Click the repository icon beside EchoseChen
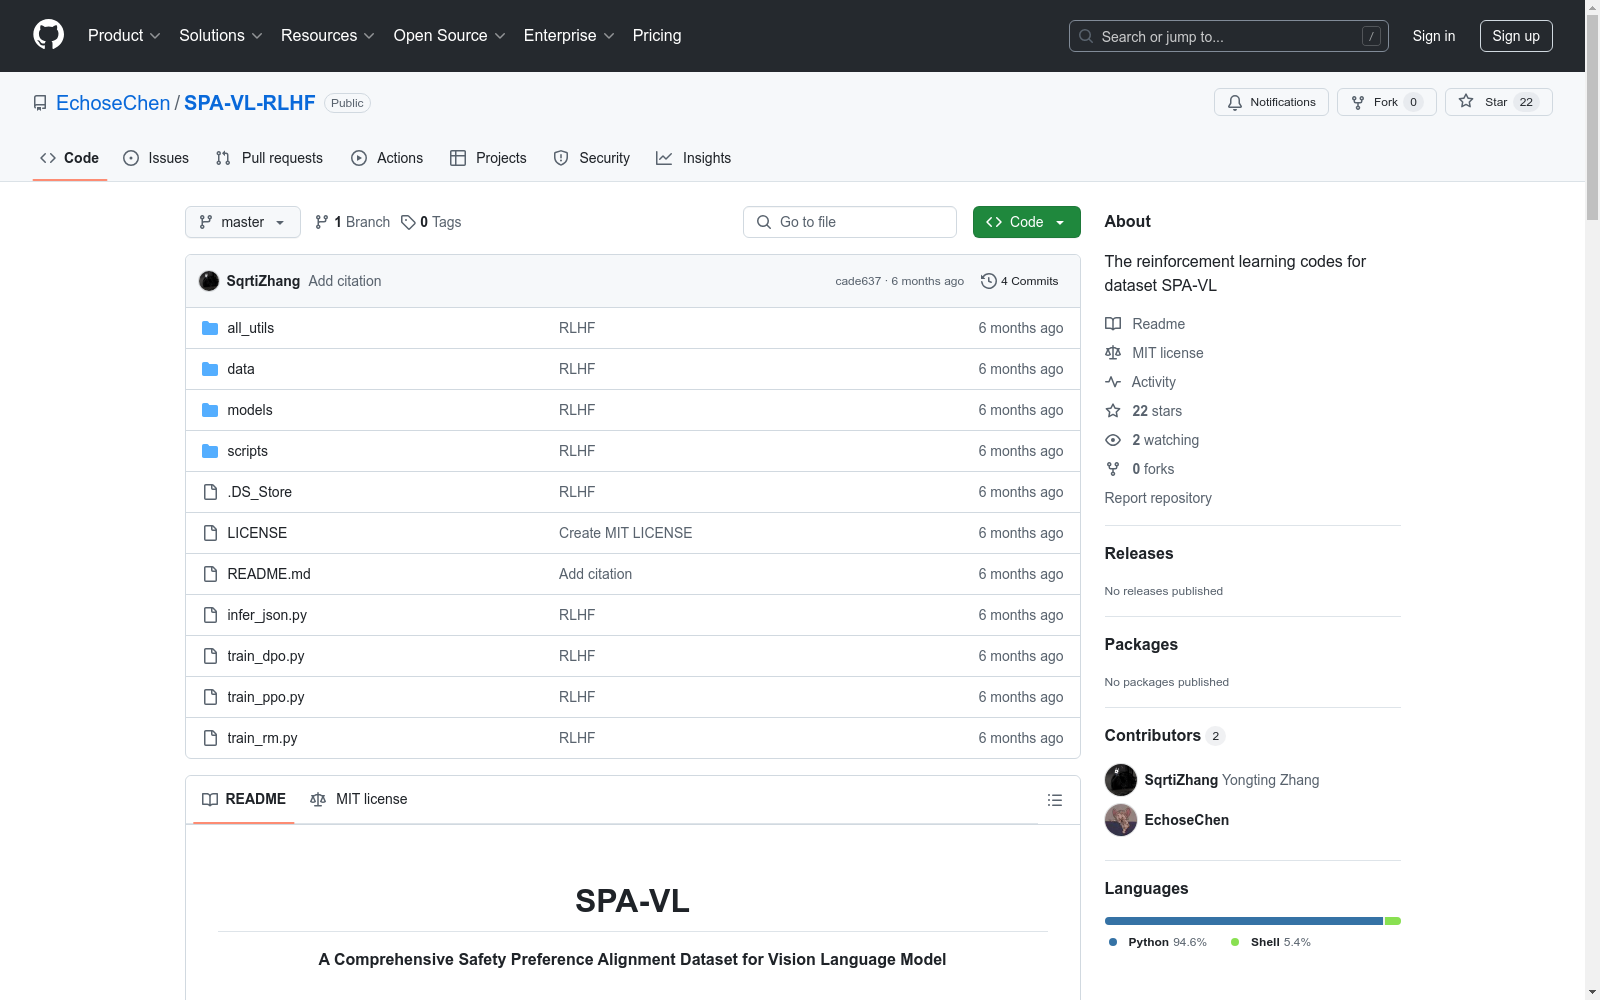 pyautogui.click(x=40, y=103)
